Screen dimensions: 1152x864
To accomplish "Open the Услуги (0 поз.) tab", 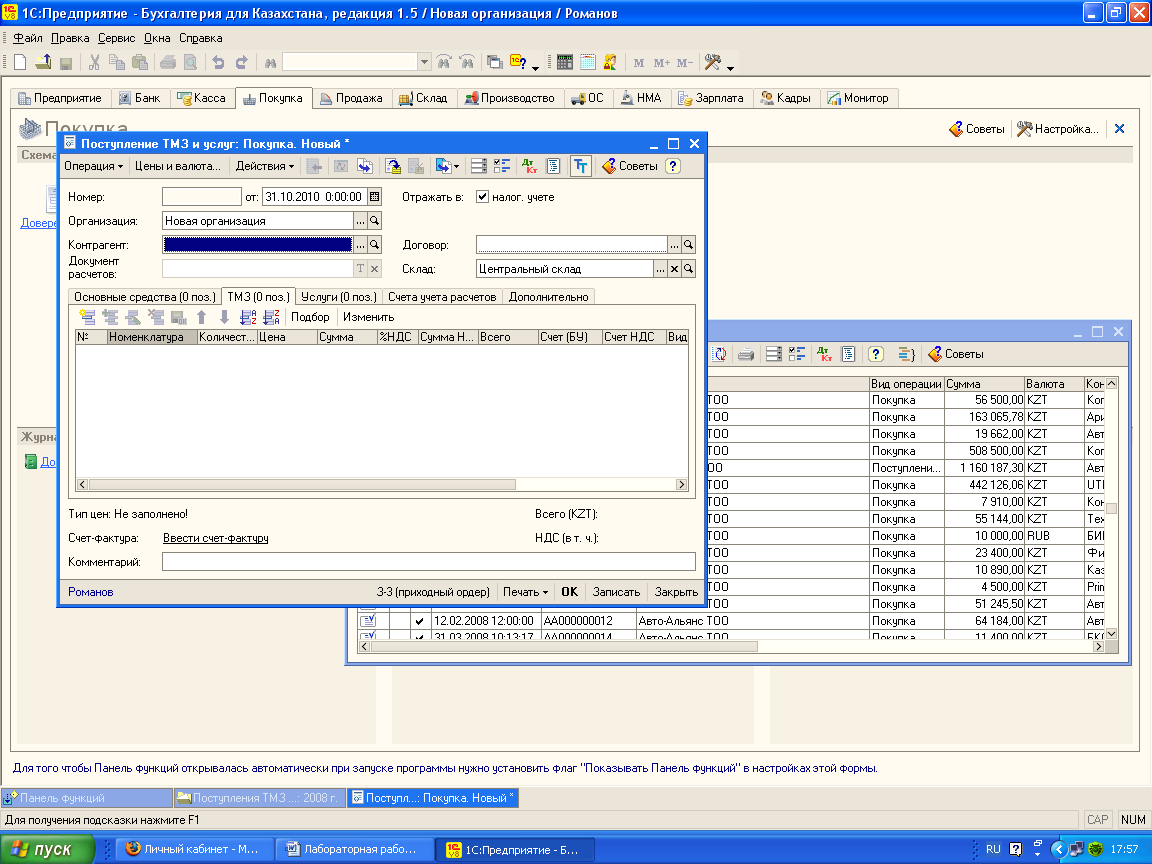I will point(339,297).
